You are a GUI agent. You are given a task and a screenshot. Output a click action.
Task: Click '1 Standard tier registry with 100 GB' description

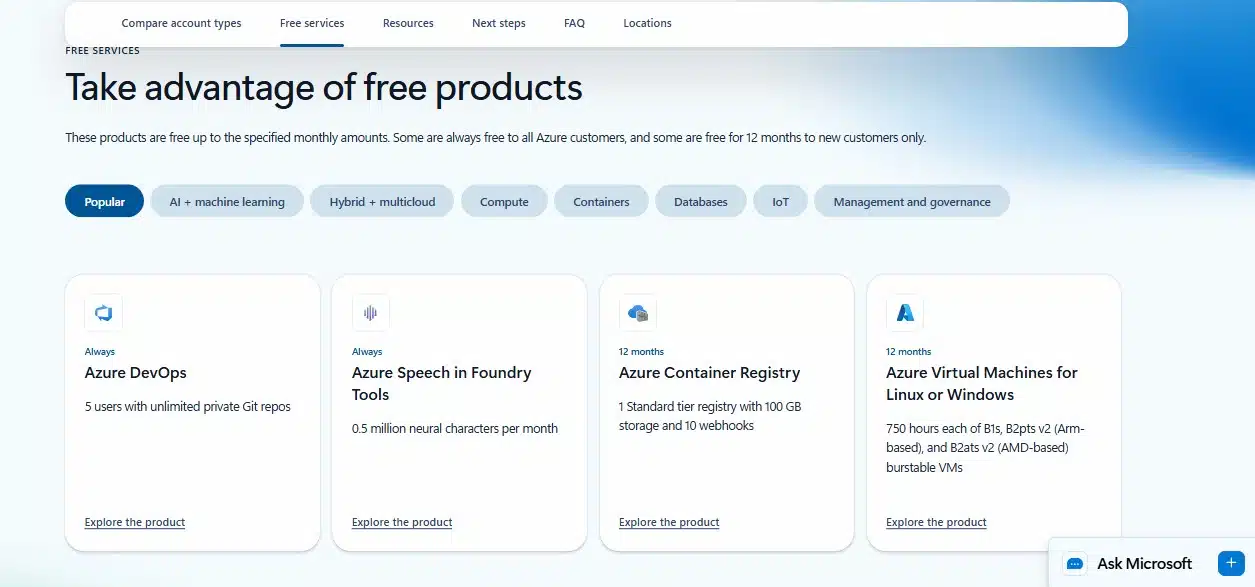pos(710,416)
